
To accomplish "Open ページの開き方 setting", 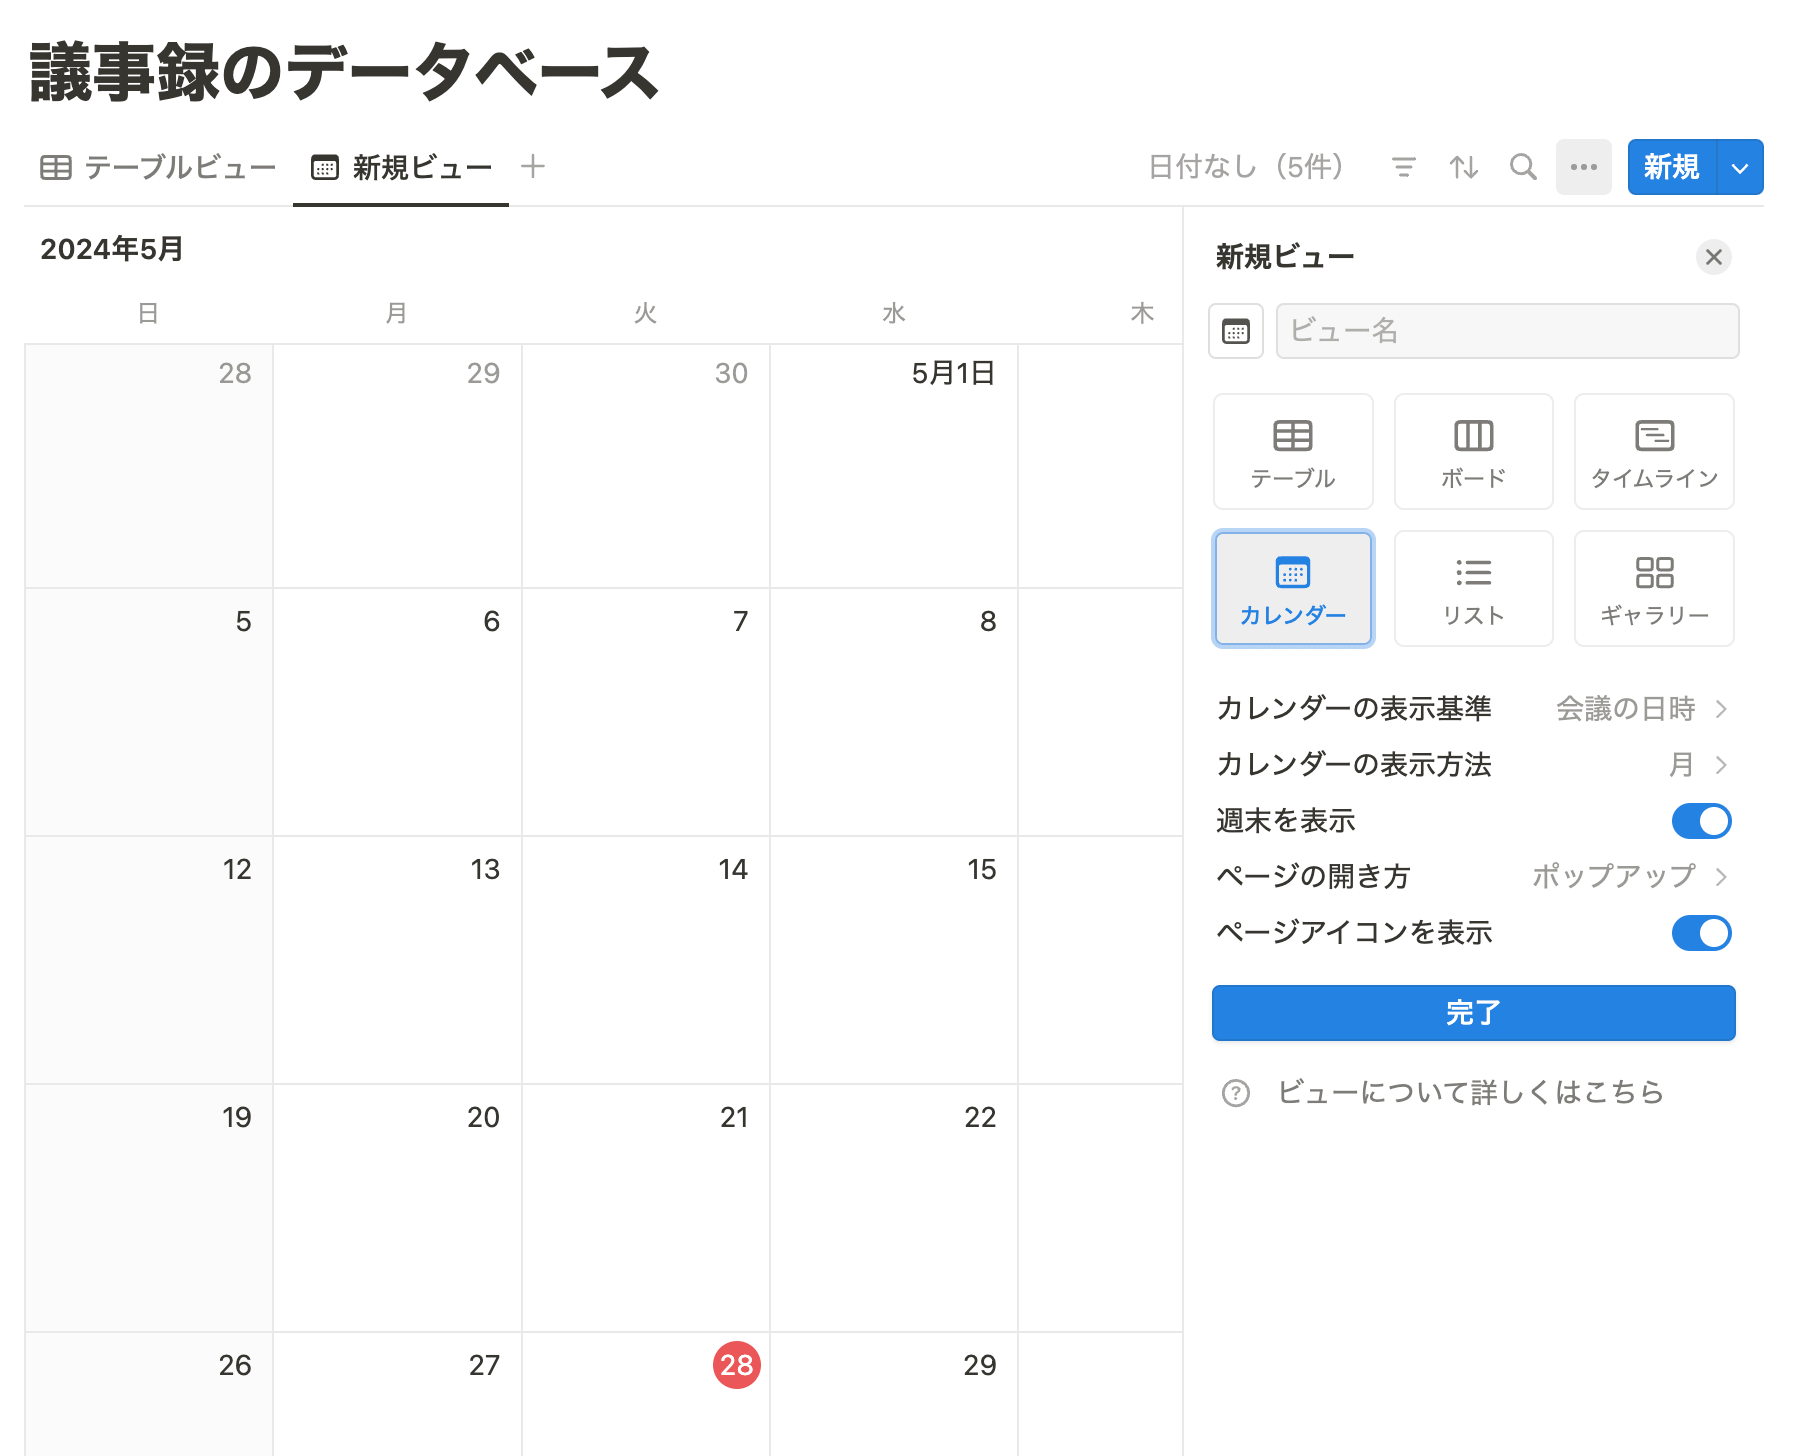I will click(1474, 877).
